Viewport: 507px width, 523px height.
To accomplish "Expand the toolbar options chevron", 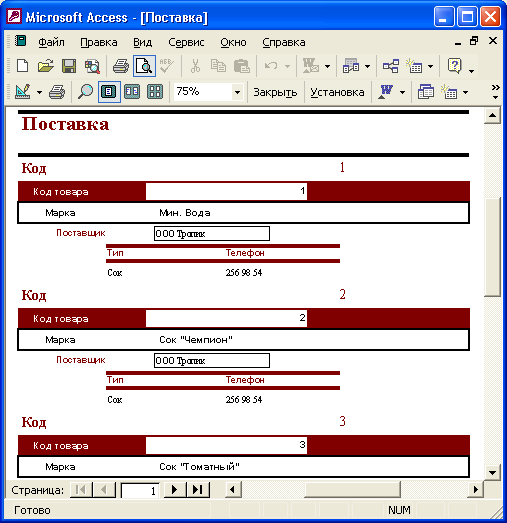I will click(496, 91).
